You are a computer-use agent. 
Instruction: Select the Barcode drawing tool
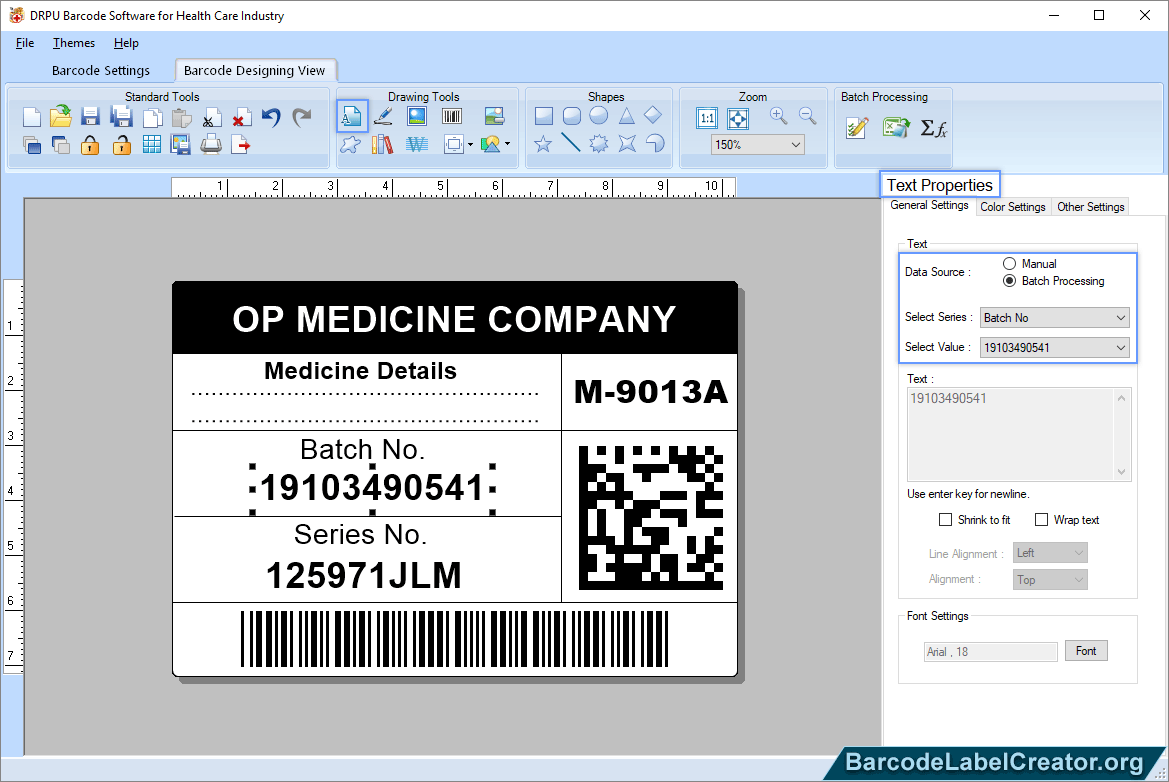click(450, 117)
